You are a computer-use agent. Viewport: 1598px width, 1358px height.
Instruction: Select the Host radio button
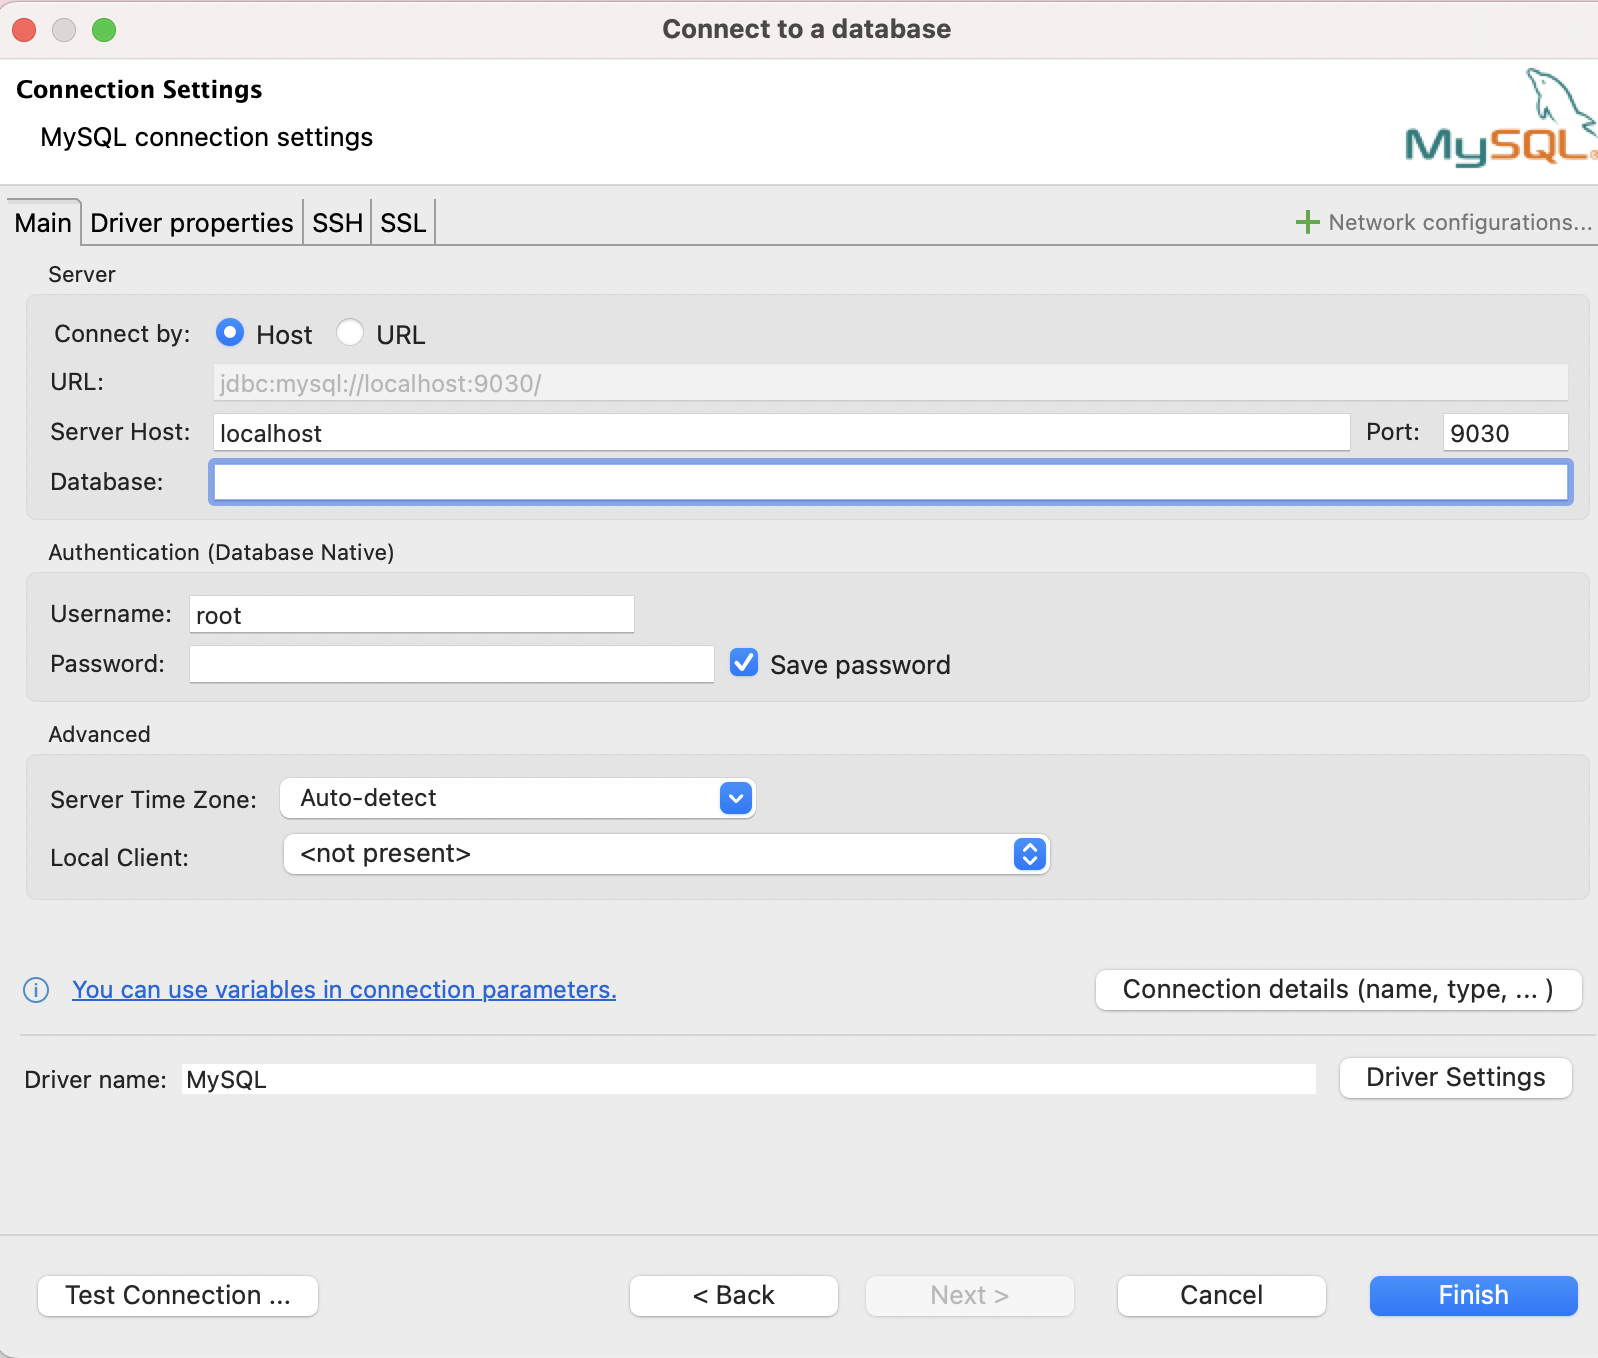click(x=230, y=333)
